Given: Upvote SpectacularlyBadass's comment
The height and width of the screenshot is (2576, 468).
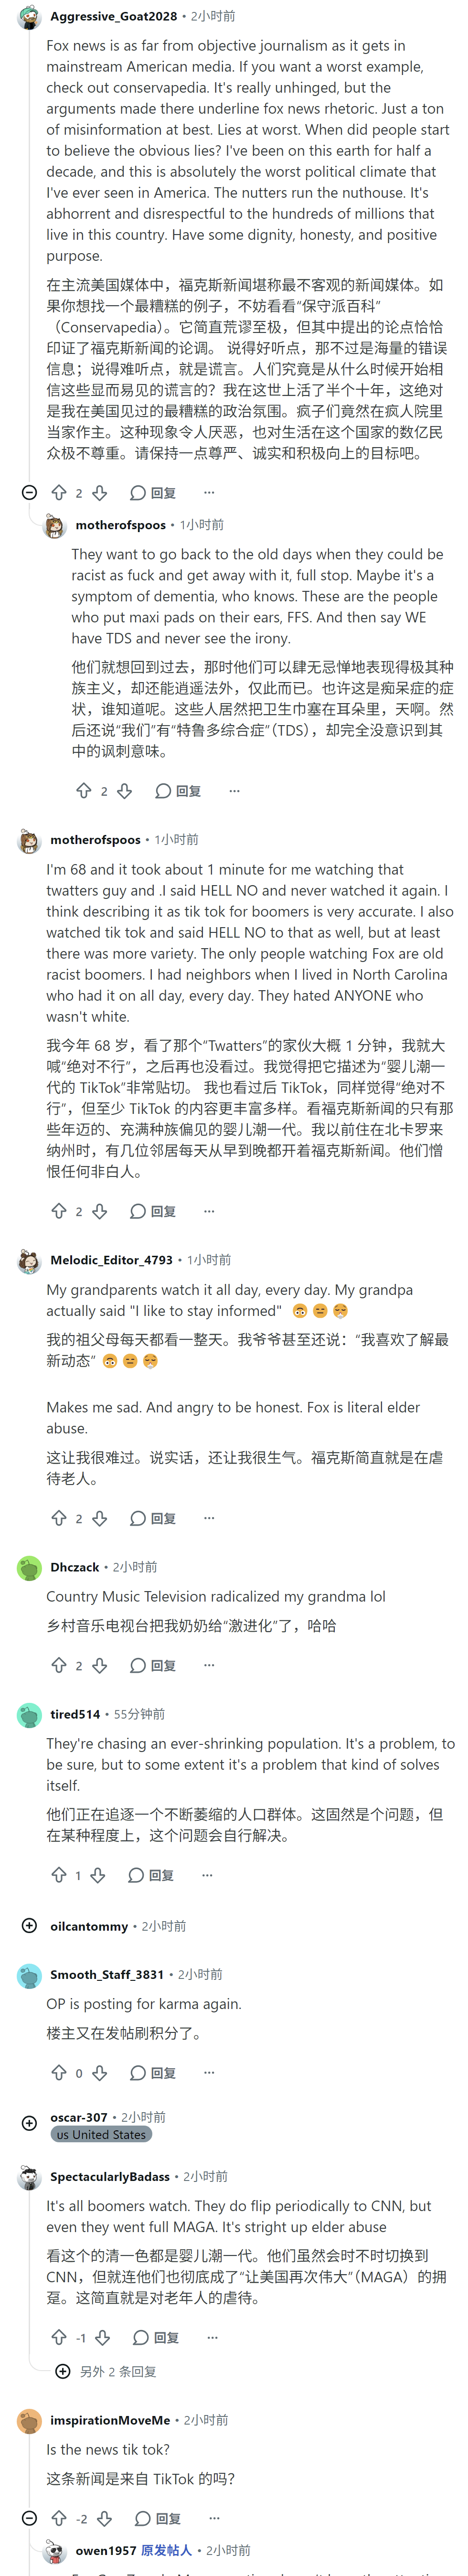Looking at the screenshot, I should pyautogui.click(x=59, y=2338).
